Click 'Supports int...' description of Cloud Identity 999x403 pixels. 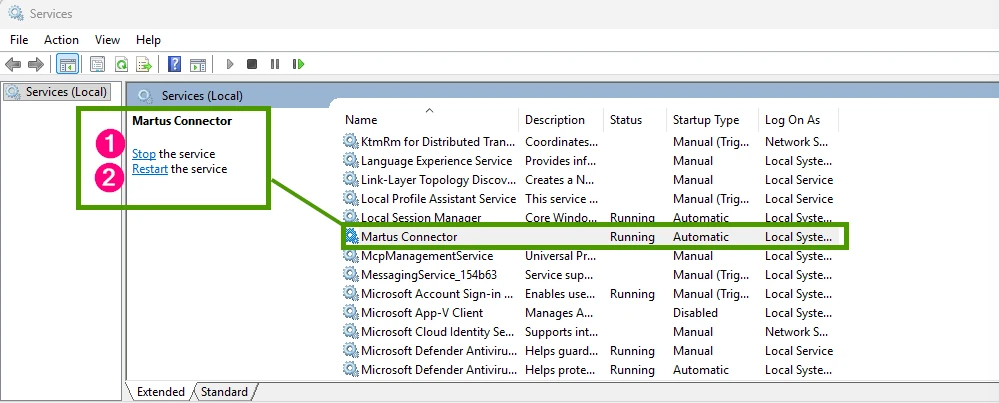(x=561, y=332)
